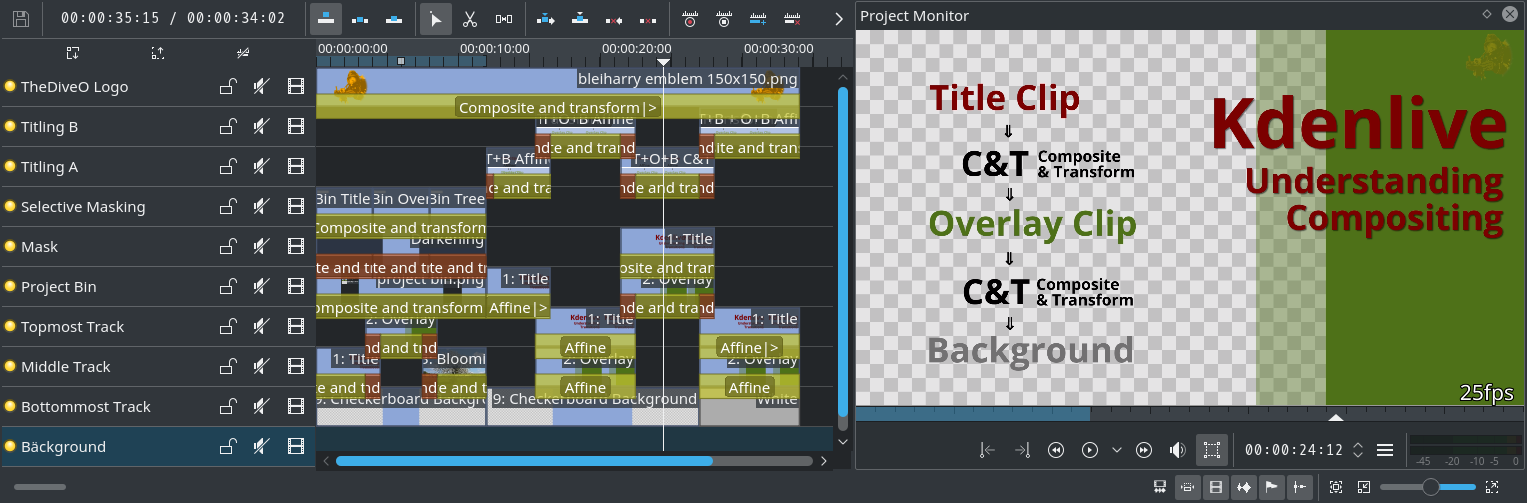
Task: Toggle split audio tracks status-bar icon
Action: coord(1160,487)
